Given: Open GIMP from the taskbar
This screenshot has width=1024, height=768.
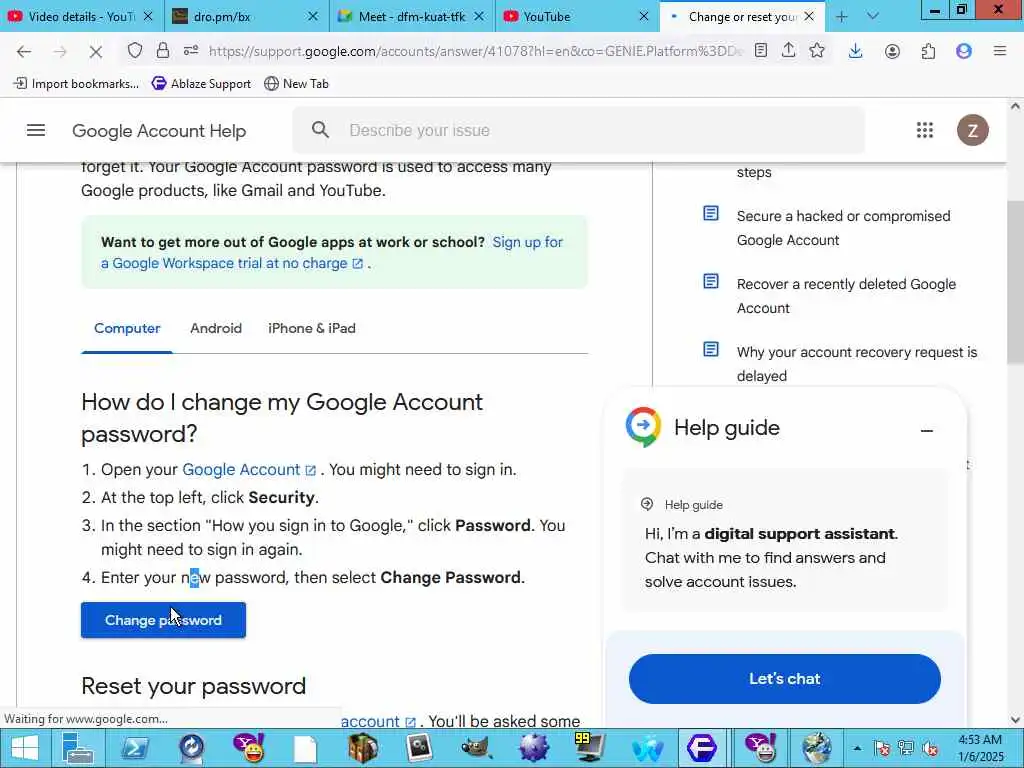Looking at the screenshot, I should [476, 748].
